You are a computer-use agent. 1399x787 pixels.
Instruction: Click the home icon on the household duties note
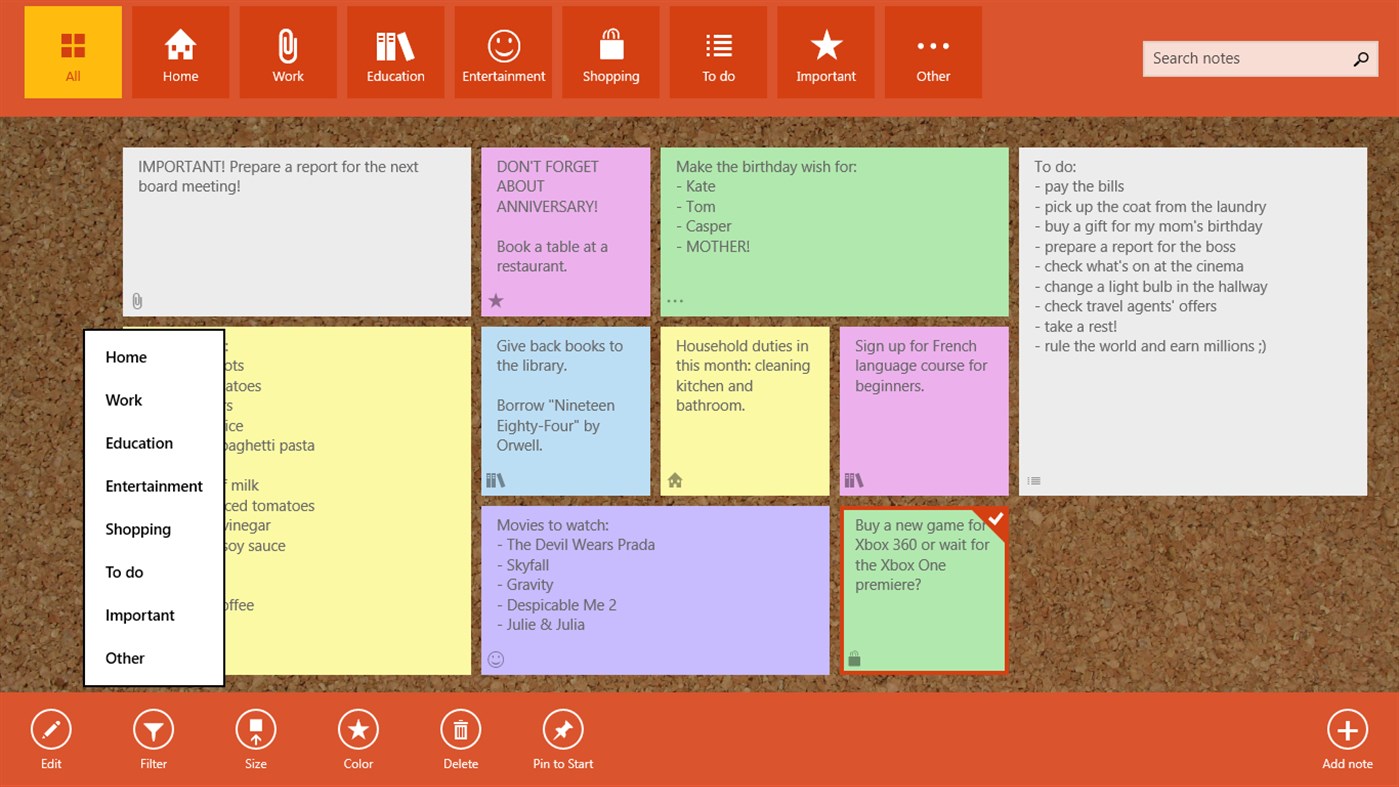point(675,479)
